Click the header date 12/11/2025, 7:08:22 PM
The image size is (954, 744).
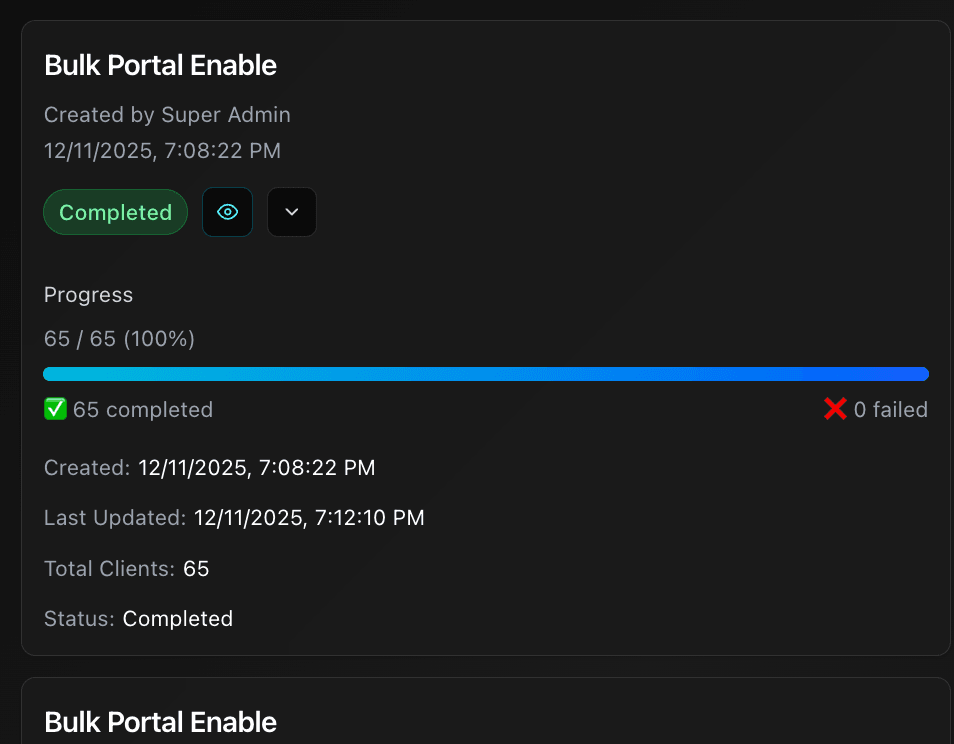click(162, 151)
